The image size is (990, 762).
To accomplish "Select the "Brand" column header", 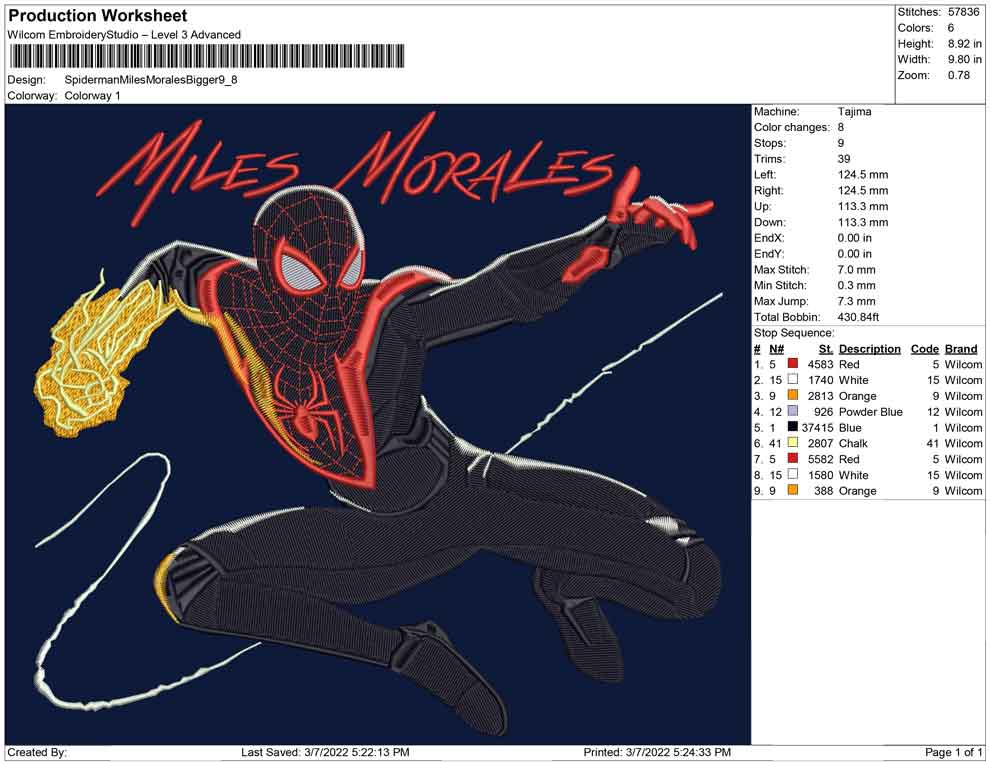I will (961, 348).
